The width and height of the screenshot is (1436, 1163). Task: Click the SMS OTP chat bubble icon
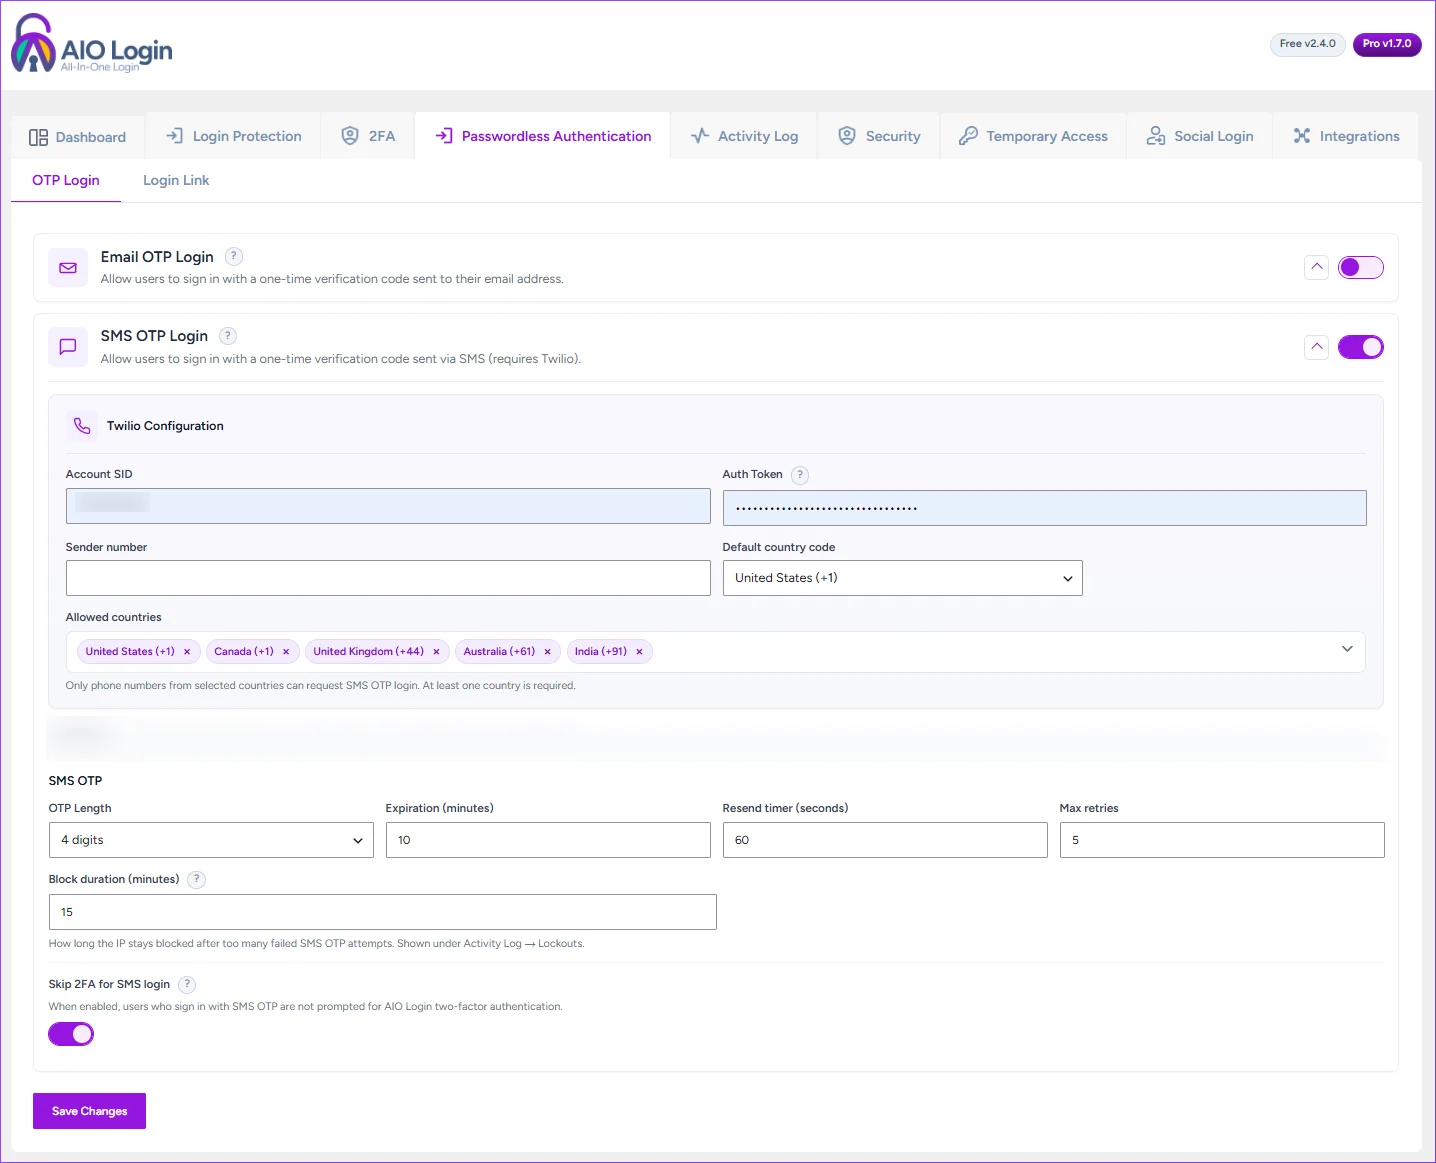click(x=68, y=347)
